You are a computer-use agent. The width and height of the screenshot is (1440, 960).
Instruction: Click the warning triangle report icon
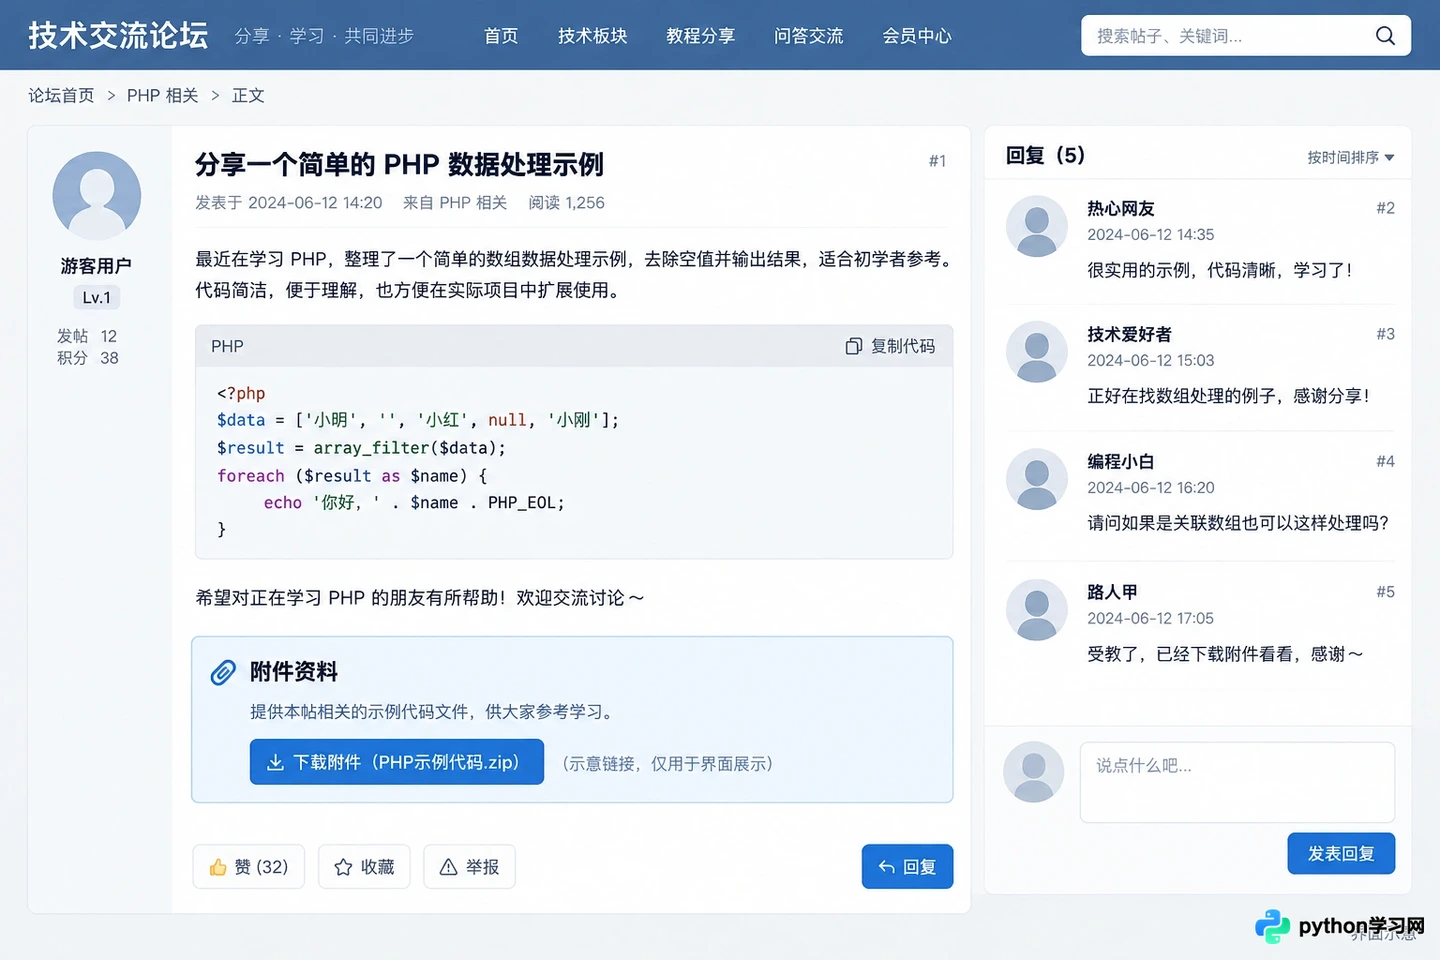[x=448, y=867]
